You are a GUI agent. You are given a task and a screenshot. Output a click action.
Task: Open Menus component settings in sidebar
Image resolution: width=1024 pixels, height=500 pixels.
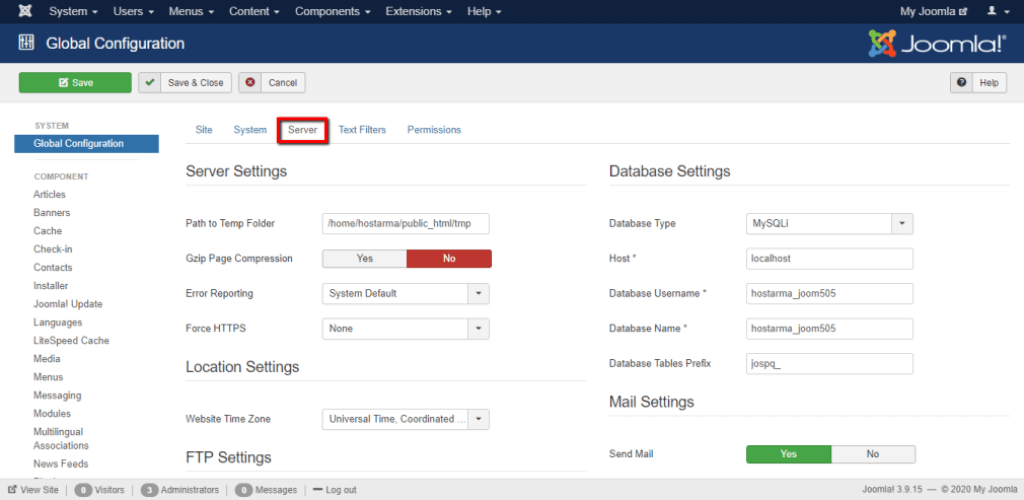click(47, 377)
